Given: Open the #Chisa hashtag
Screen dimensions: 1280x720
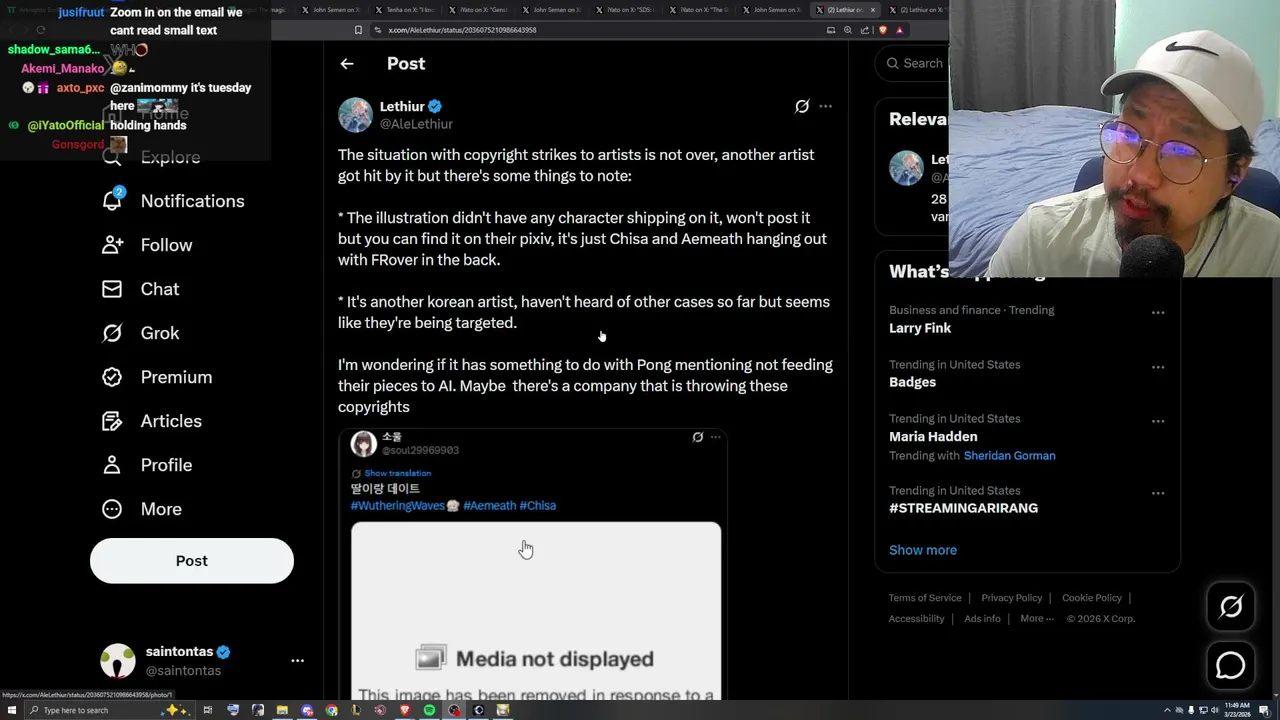Looking at the screenshot, I should (x=538, y=506).
